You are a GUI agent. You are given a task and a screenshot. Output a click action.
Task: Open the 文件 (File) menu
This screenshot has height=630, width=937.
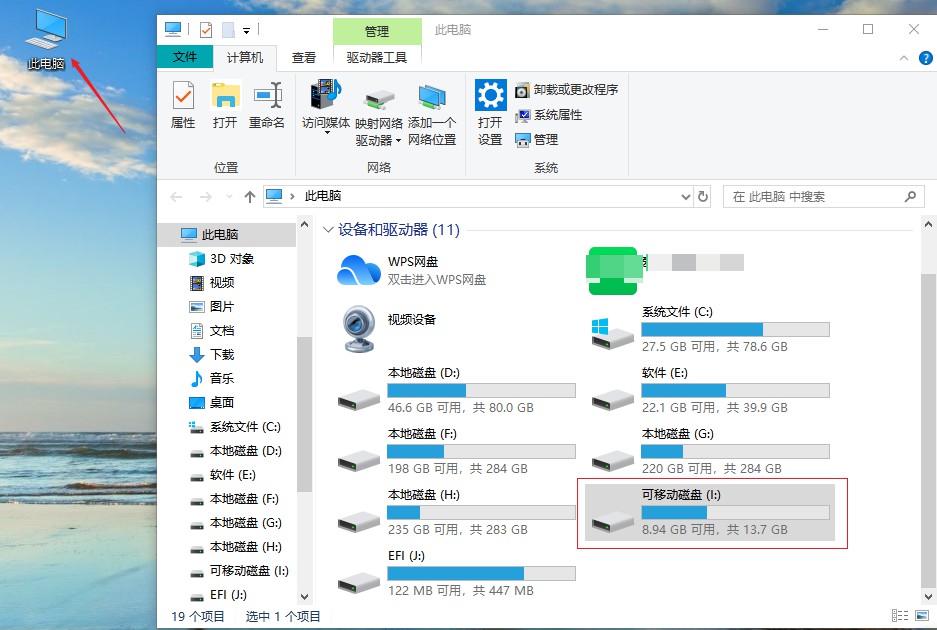(x=185, y=57)
